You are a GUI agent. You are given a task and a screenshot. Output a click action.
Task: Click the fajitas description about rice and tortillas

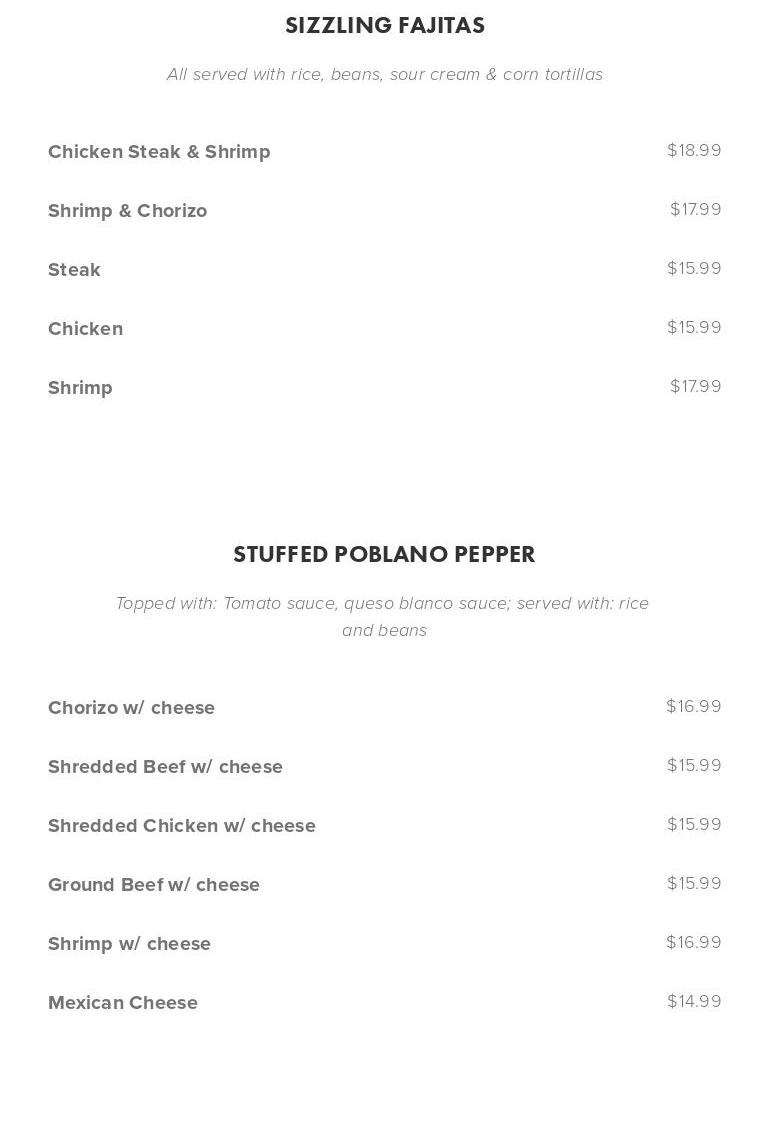[385, 75]
